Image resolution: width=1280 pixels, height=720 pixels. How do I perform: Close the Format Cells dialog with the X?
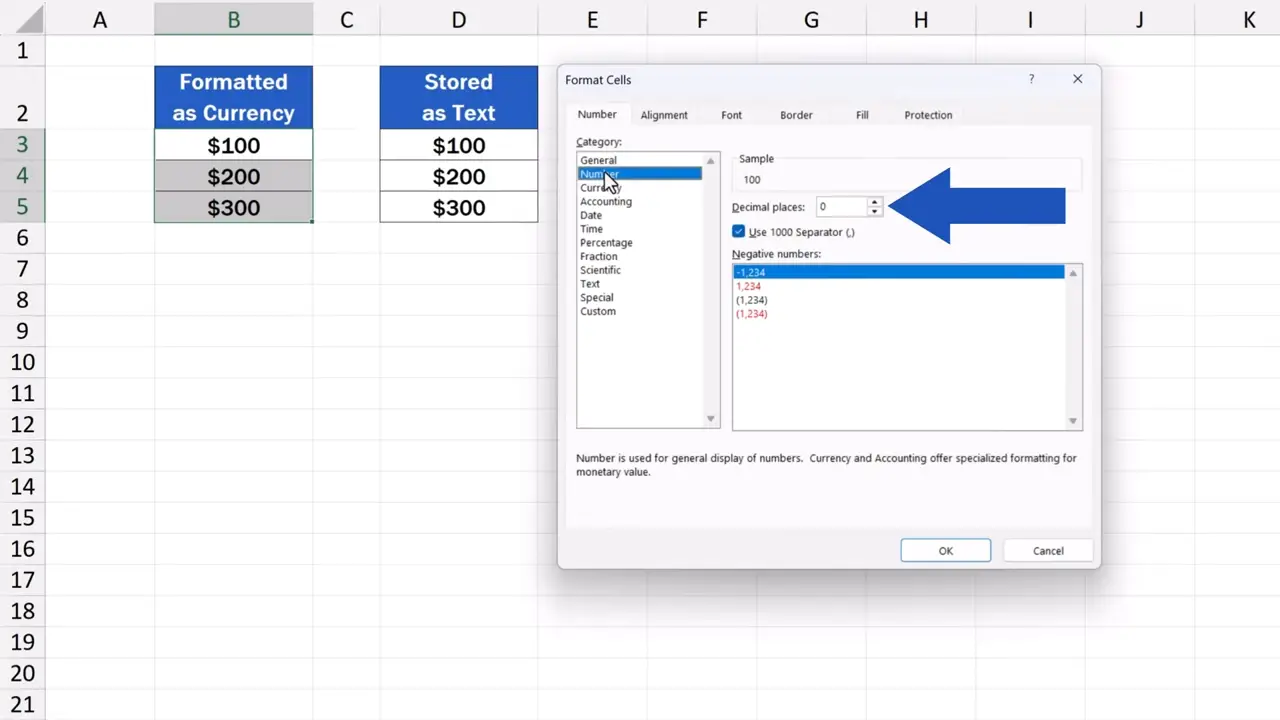(1077, 79)
